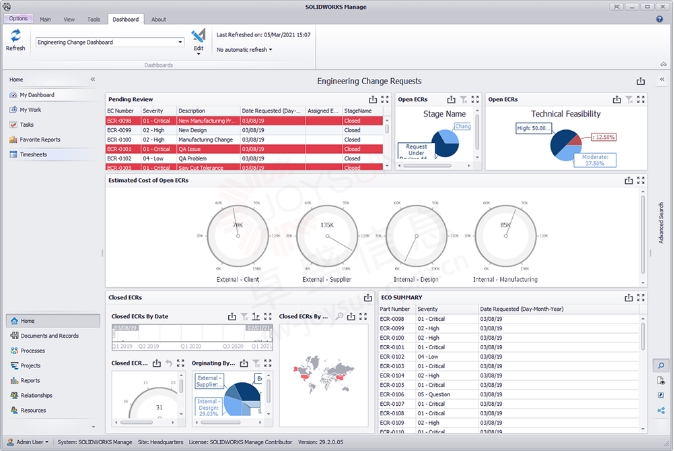Image resolution: width=674 pixels, height=451 pixels.
Task: Export the Estimated Cost of Open ECRs panel
Action: tap(629, 181)
